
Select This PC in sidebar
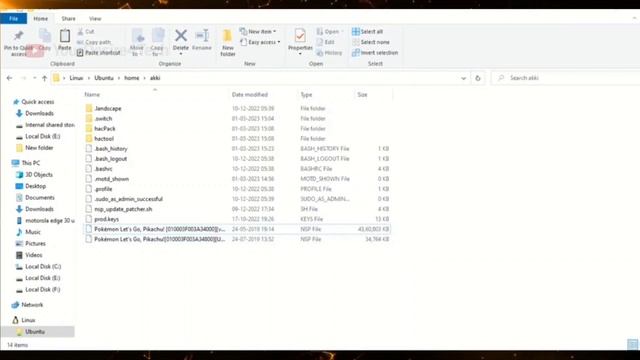(x=27, y=163)
